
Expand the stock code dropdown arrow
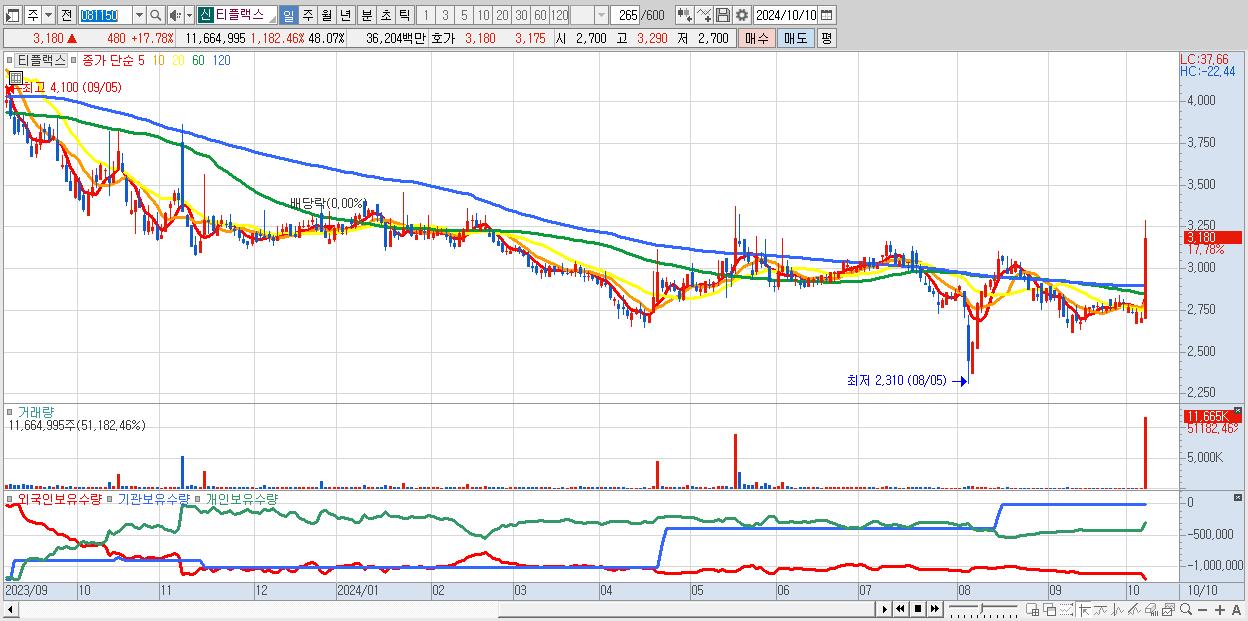coord(140,15)
